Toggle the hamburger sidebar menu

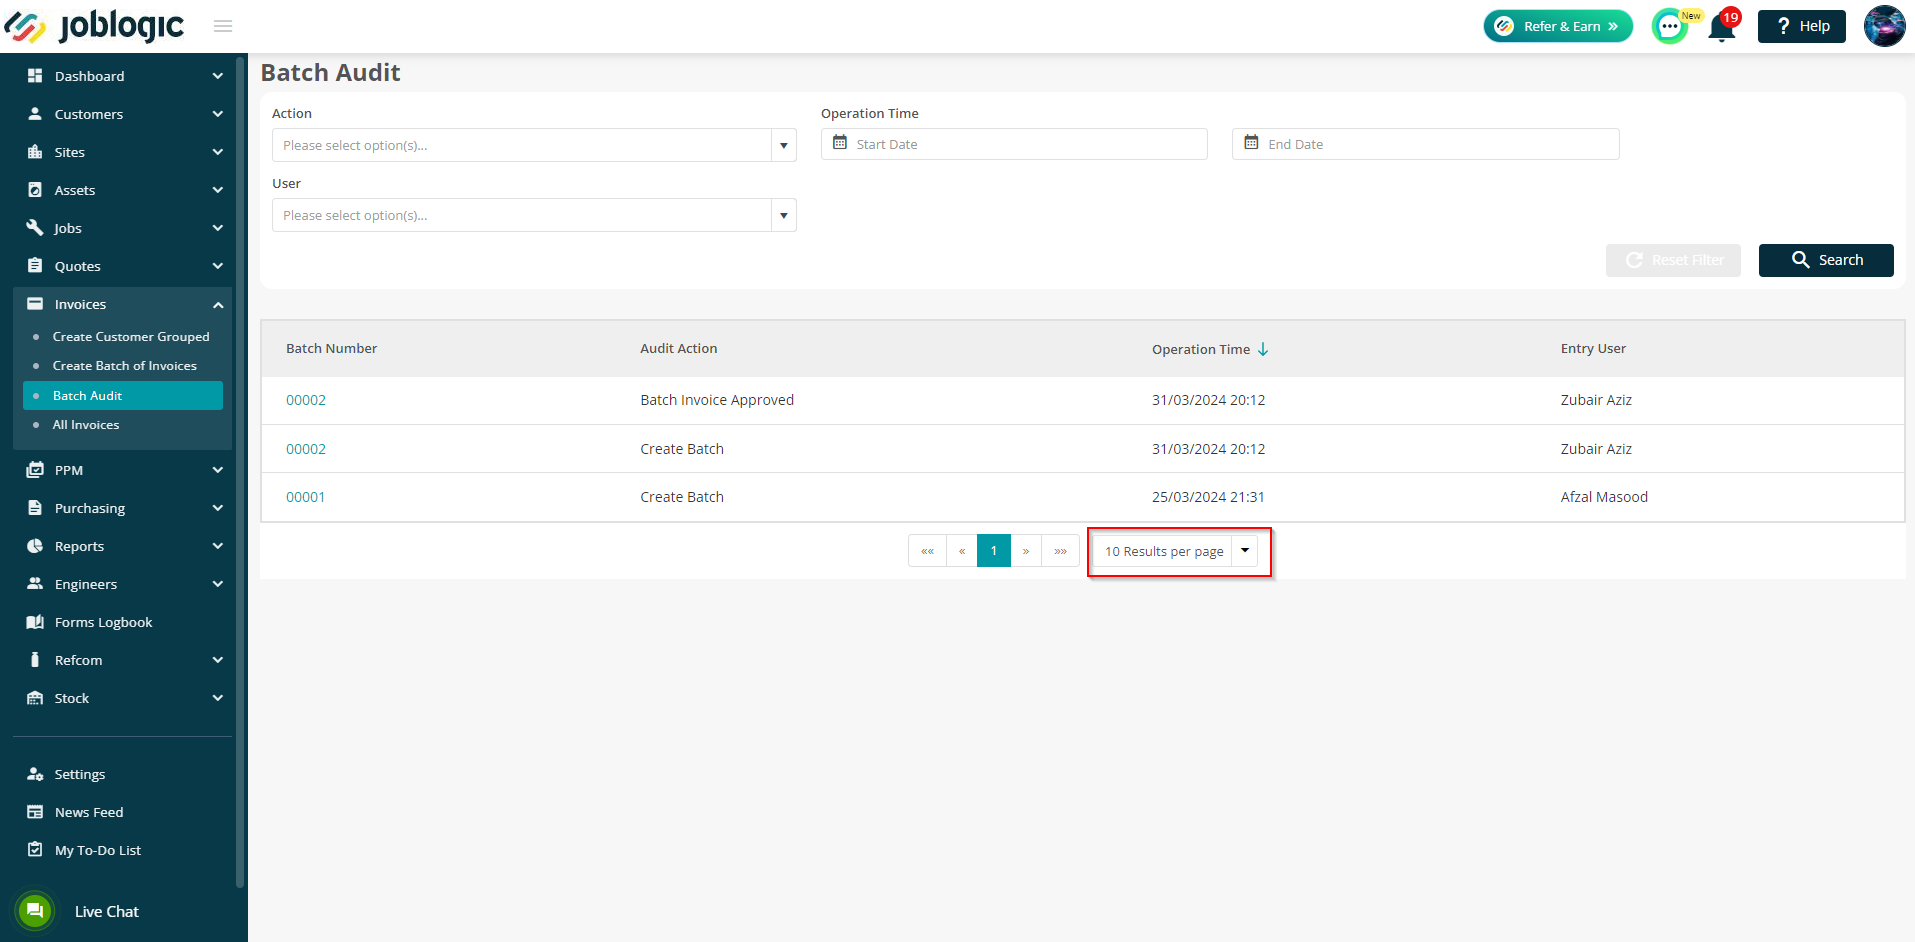223,26
